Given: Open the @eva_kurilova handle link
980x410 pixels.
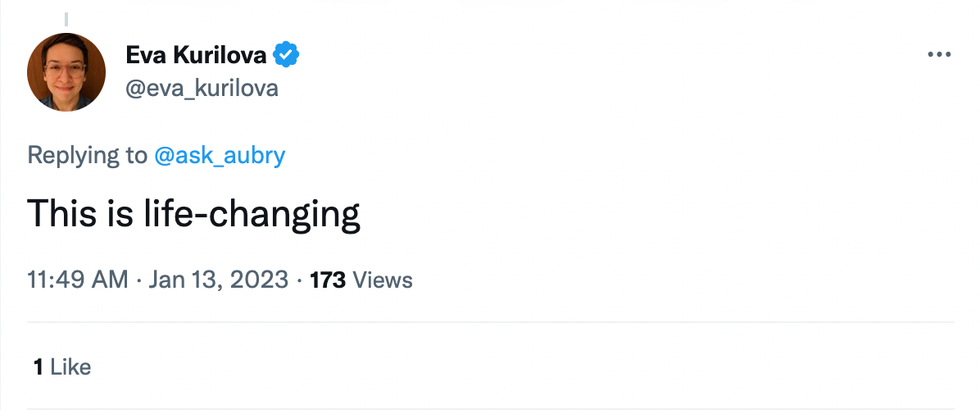Looking at the screenshot, I should click(201, 88).
